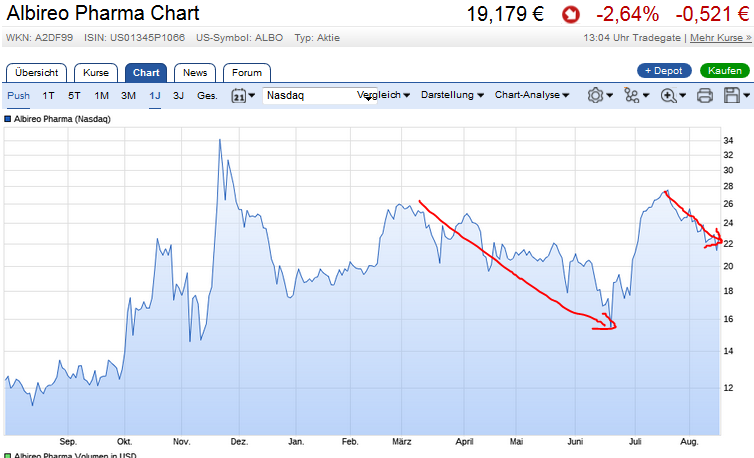Click the 13:04 Uhr Tradegate text

click(632, 38)
